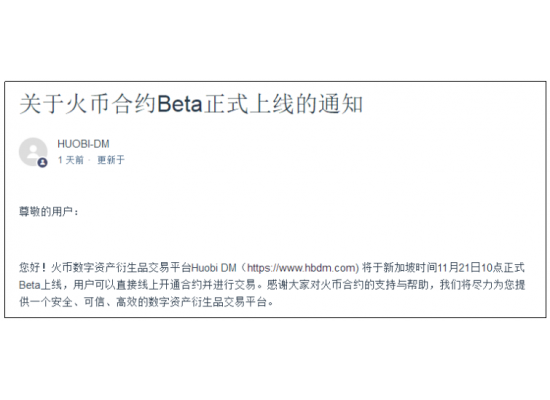The width and height of the screenshot is (550, 400).
Task: Click 'Beta上线' at second paragraph line
Action: click(x=40, y=285)
